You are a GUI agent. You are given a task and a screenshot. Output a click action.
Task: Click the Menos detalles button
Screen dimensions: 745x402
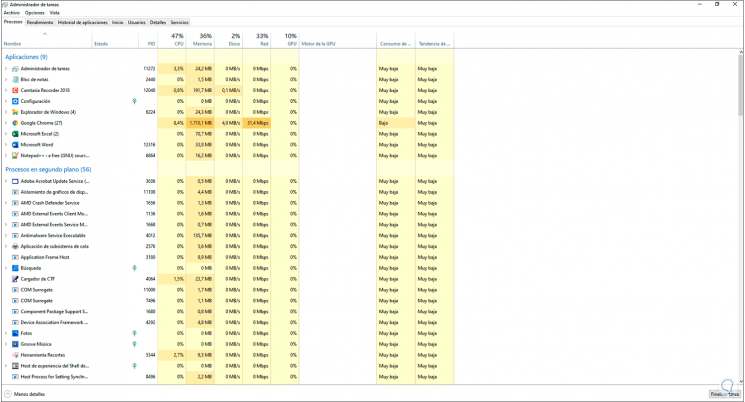pyautogui.click(x=25, y=394)
